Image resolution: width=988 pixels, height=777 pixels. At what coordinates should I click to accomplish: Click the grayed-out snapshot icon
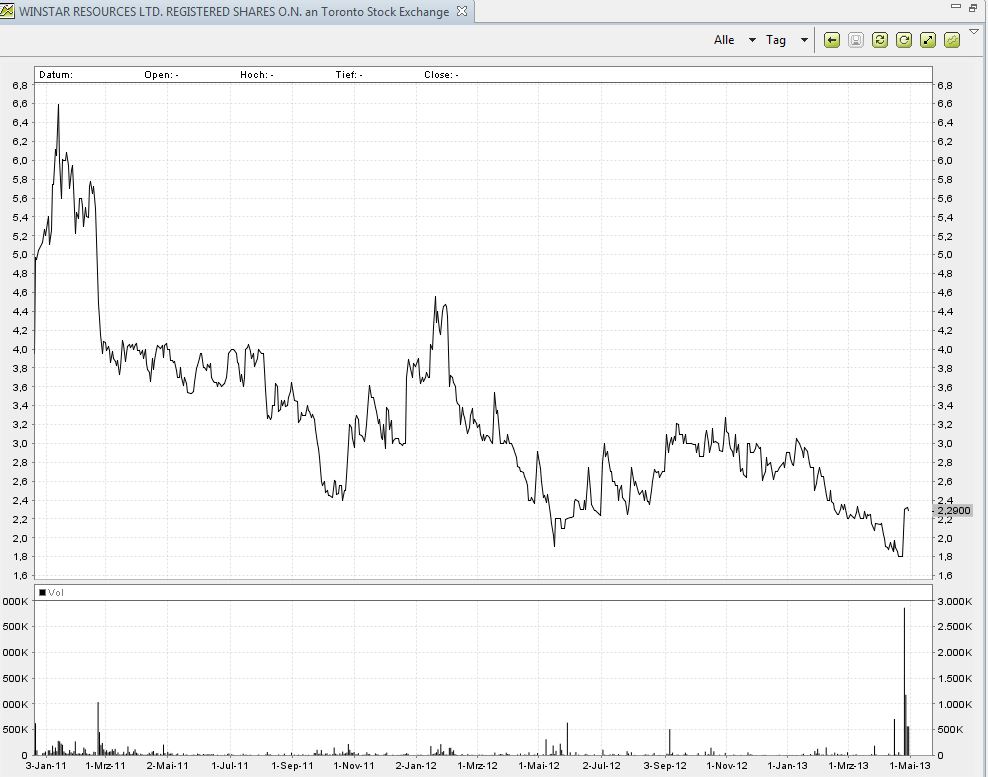coord(855,40)
